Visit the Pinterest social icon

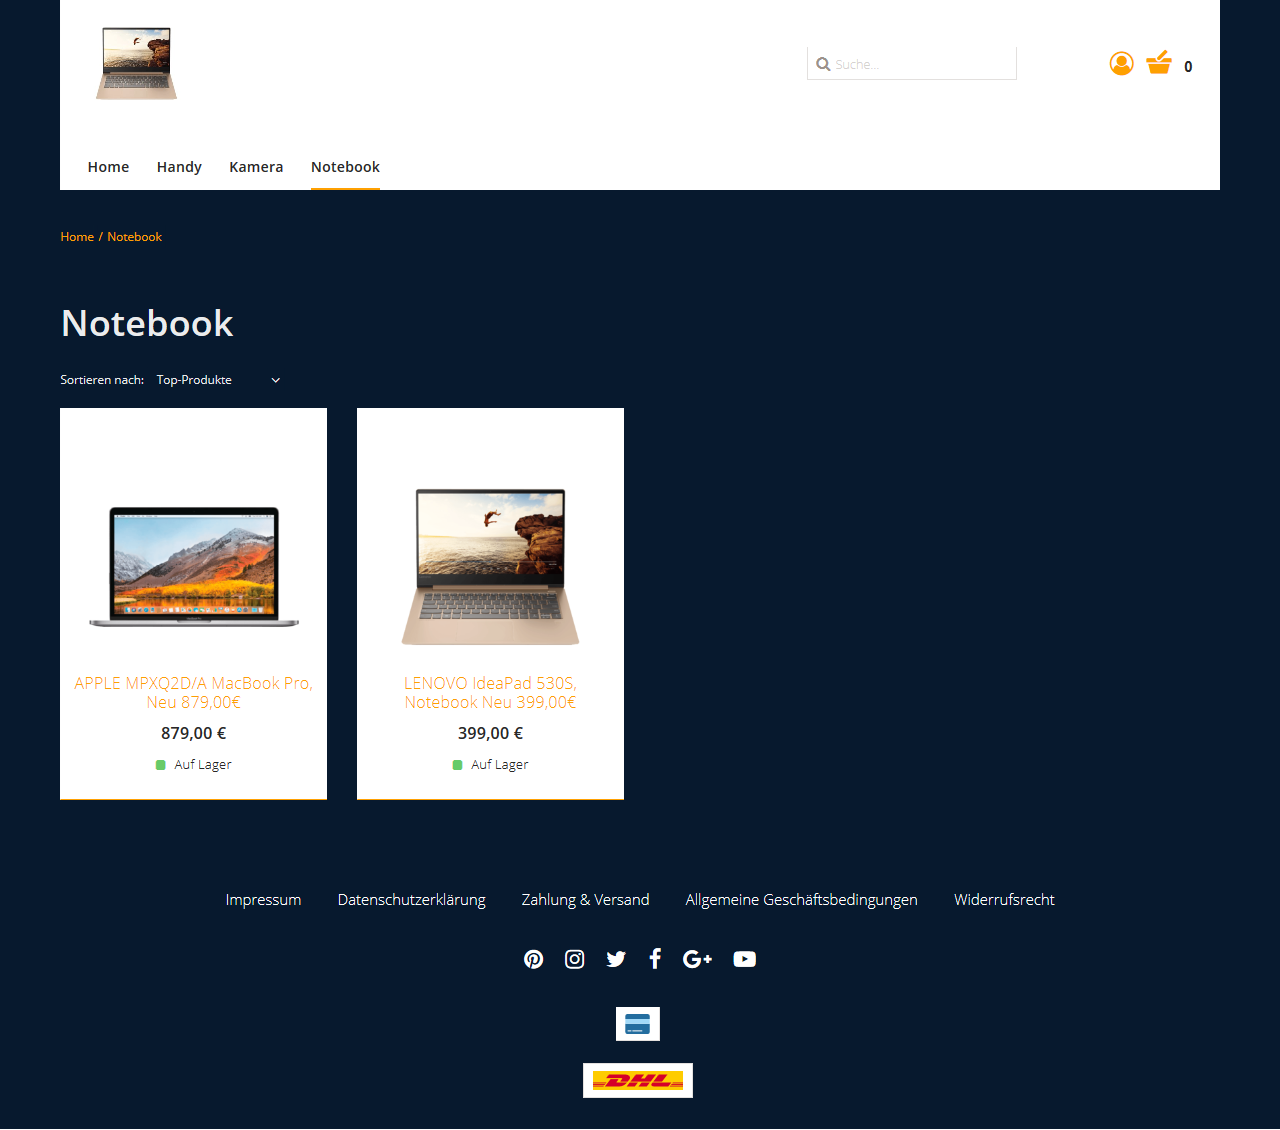point(534,959)
